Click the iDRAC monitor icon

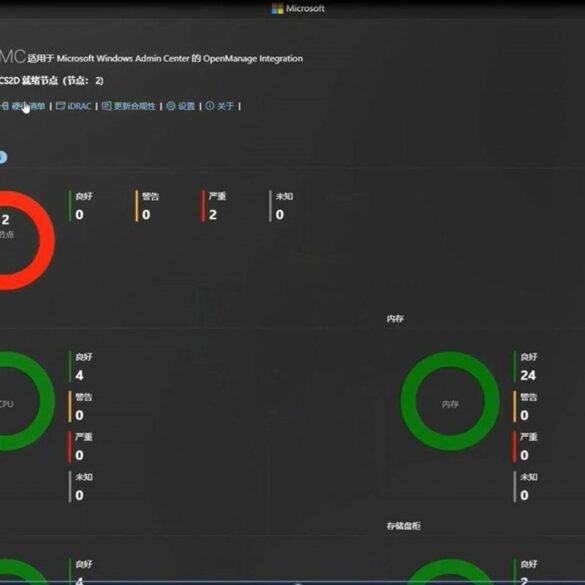(x=60, y=106)
